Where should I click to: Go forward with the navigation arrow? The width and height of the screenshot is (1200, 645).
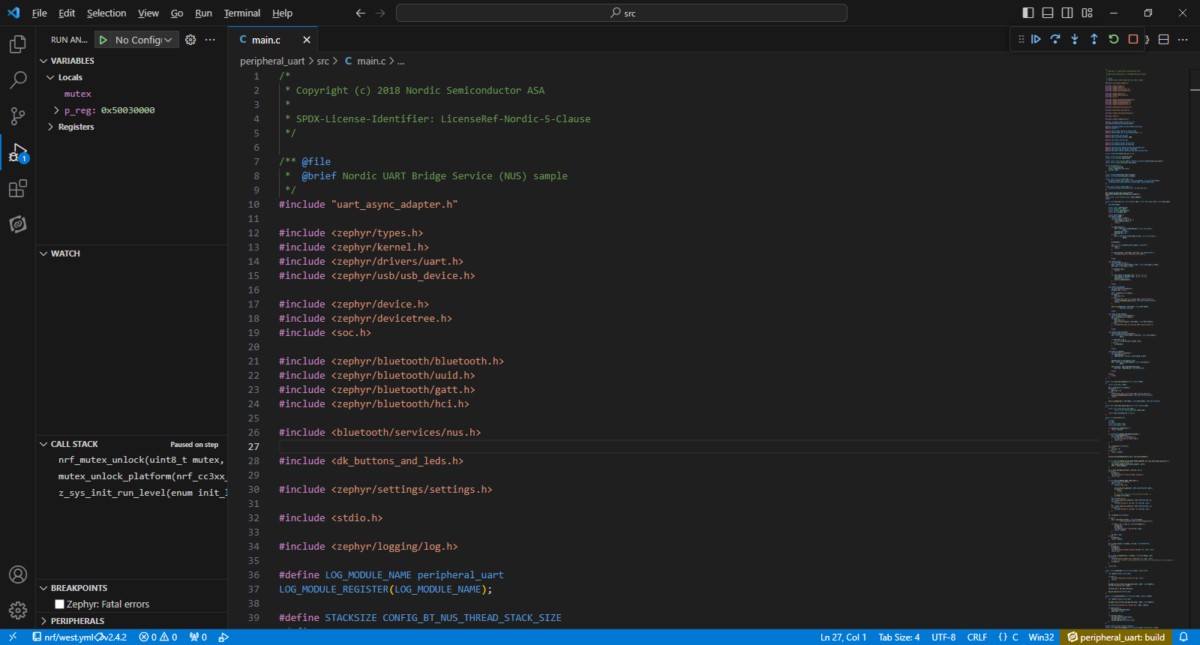(382, 13)
